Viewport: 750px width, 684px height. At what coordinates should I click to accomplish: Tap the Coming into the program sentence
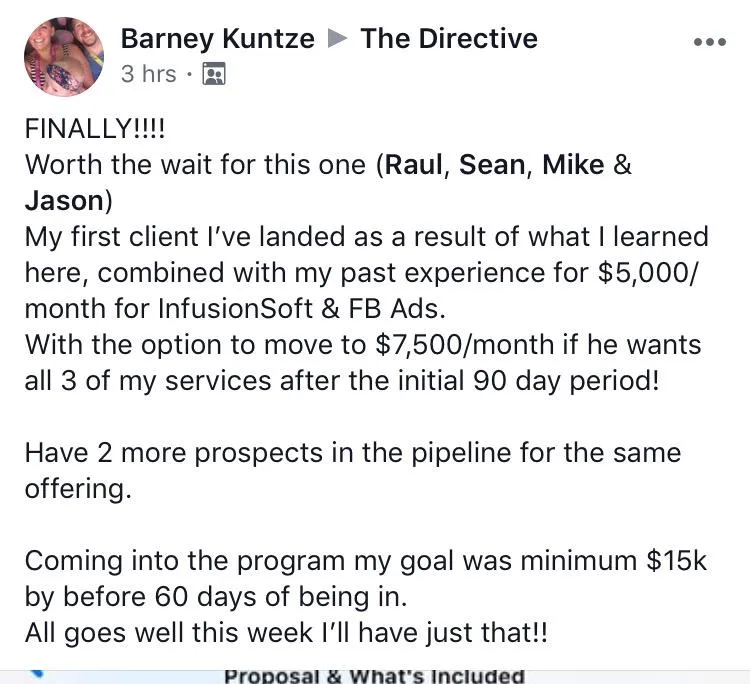point(365,578)
